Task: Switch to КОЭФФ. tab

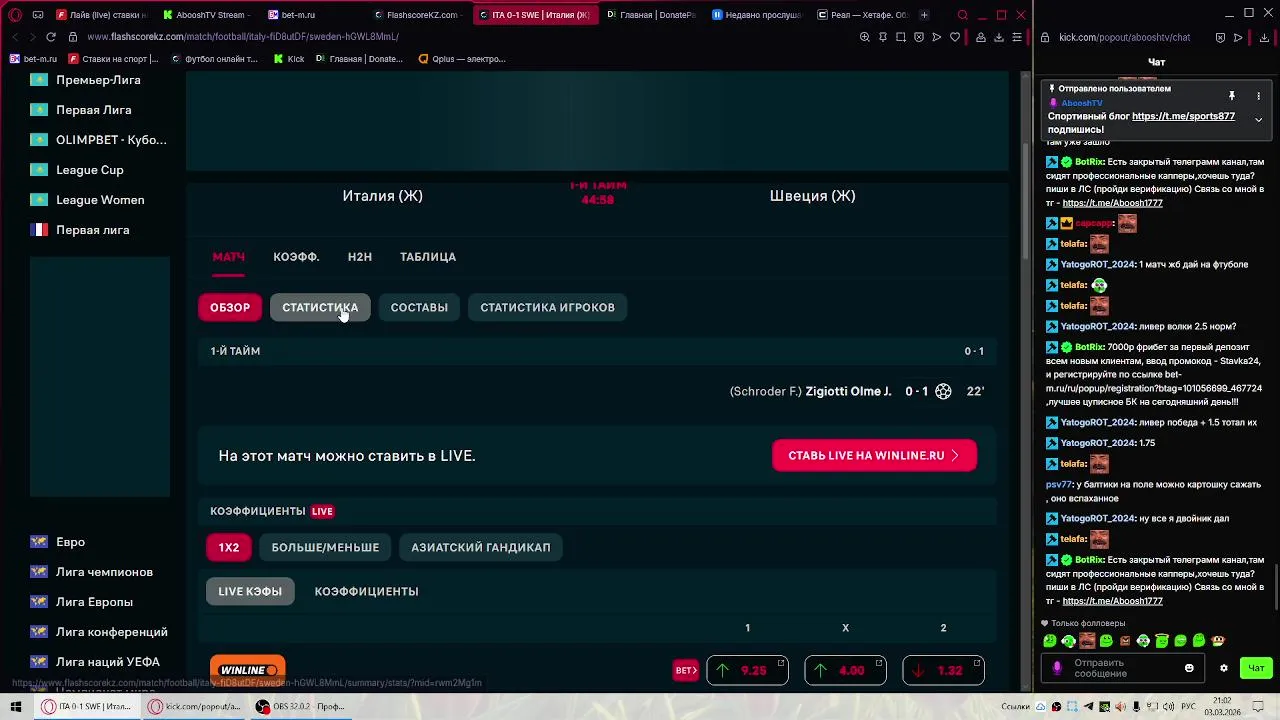Action: tap(296, 257)
